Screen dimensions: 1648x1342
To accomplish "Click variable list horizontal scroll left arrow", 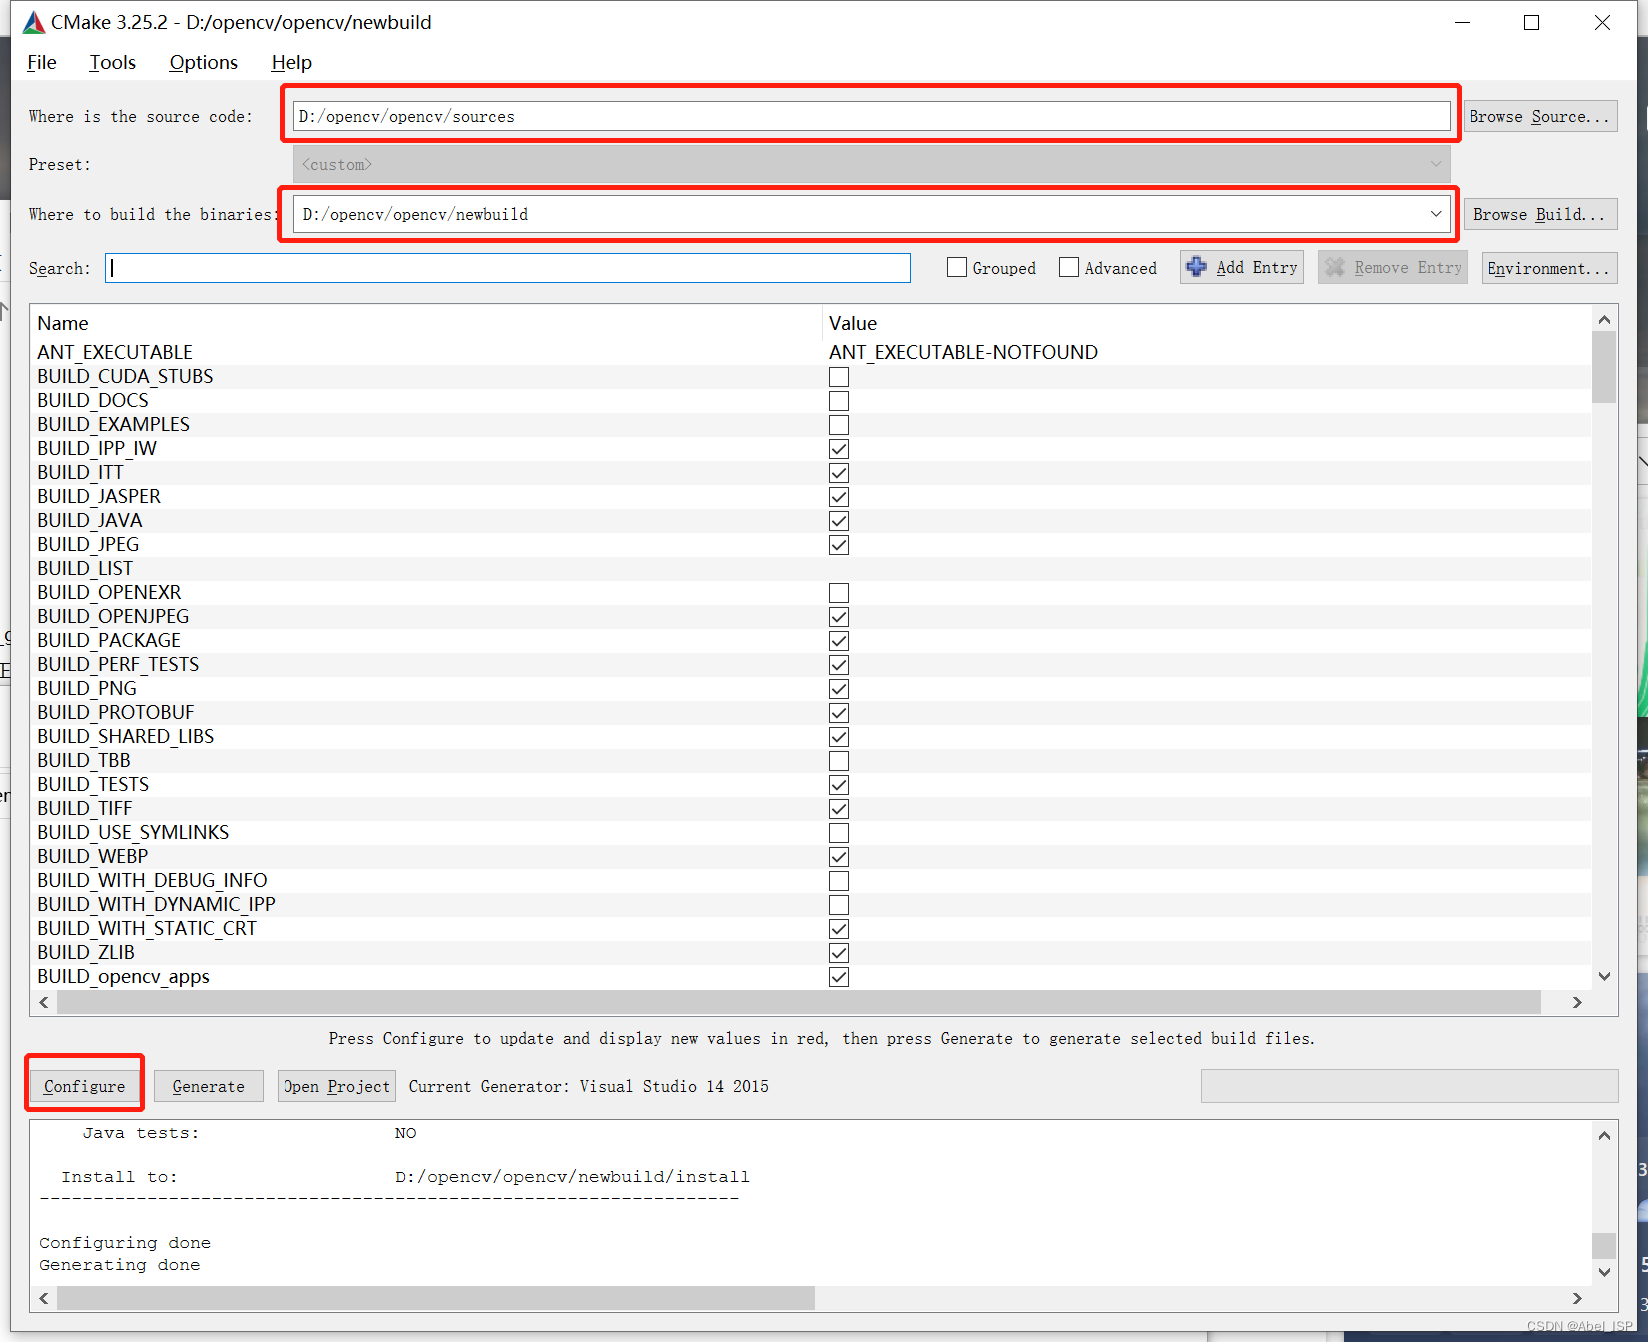I will point(44,1002).
